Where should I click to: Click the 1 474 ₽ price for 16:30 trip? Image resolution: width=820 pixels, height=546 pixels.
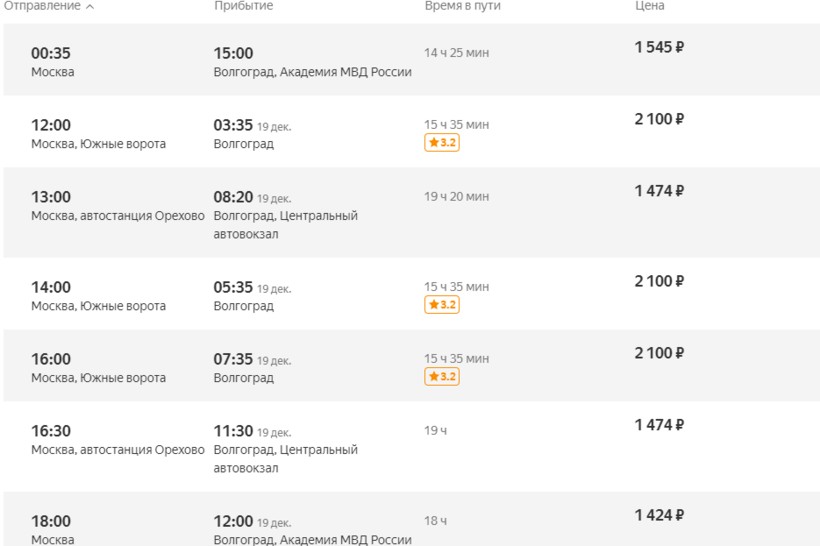[x=659, y=425]
